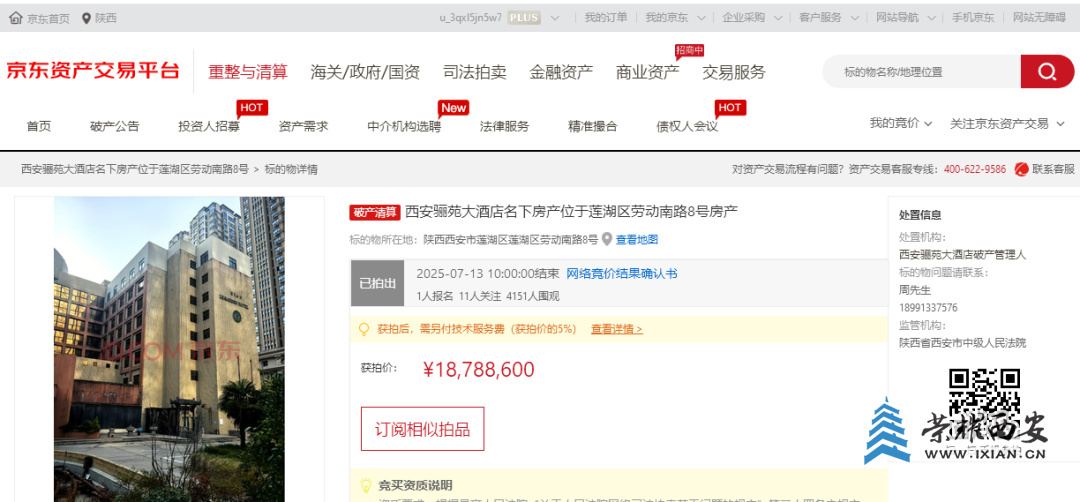The width and height of the screenshot is (1080, 502).
Task: Click the phone number 18991337576
Action: click(x=928, y=308)
